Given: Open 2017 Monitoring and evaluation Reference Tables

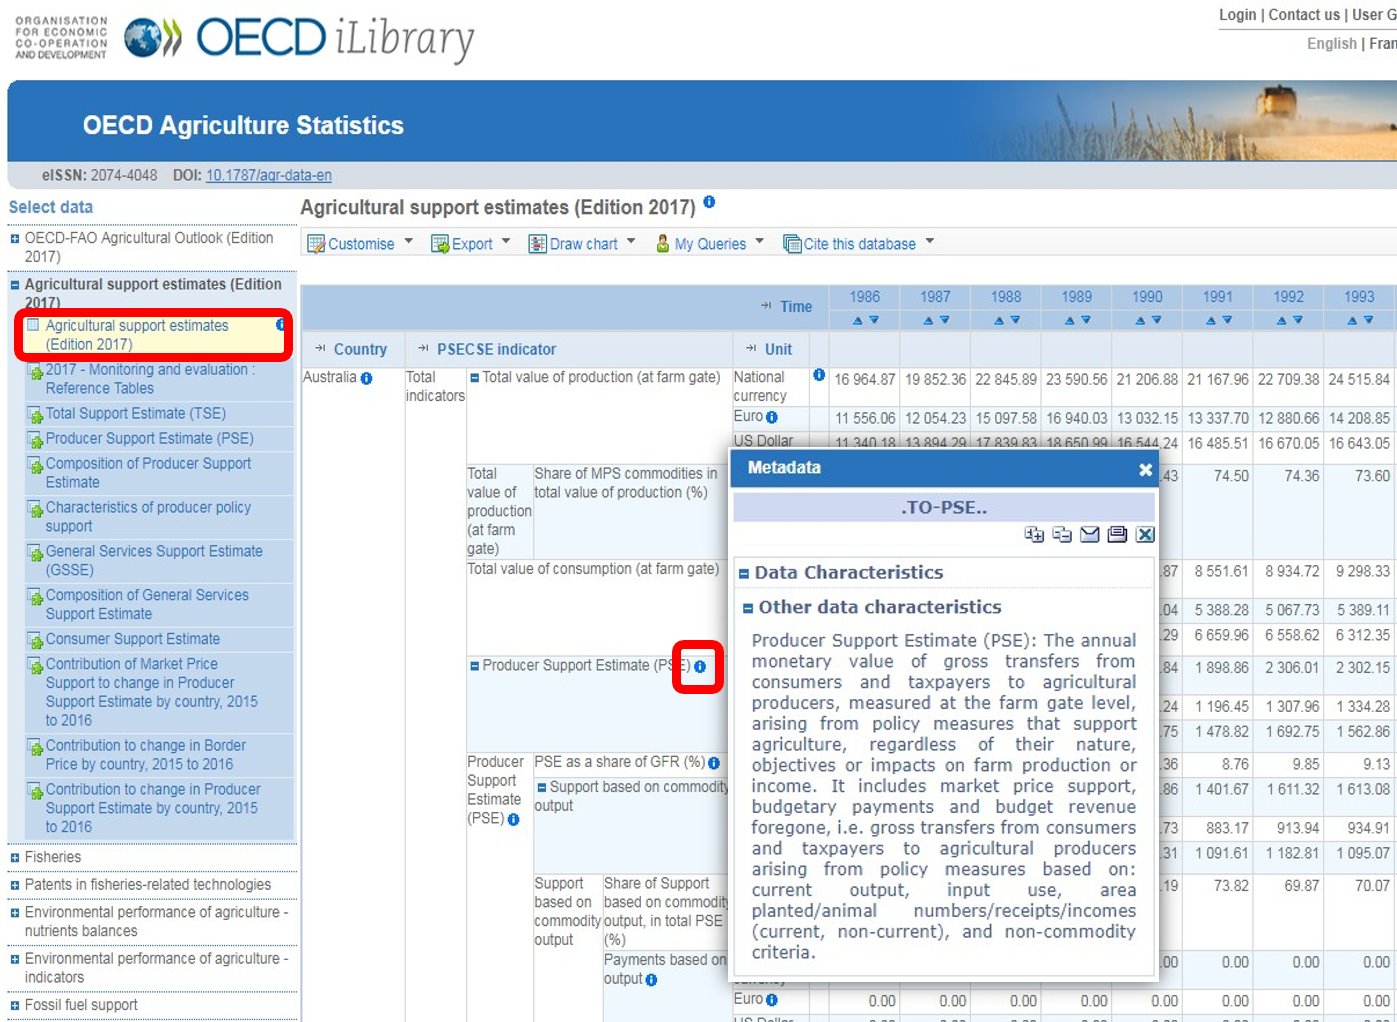Looking at the screenshot, I should point(150,378).
